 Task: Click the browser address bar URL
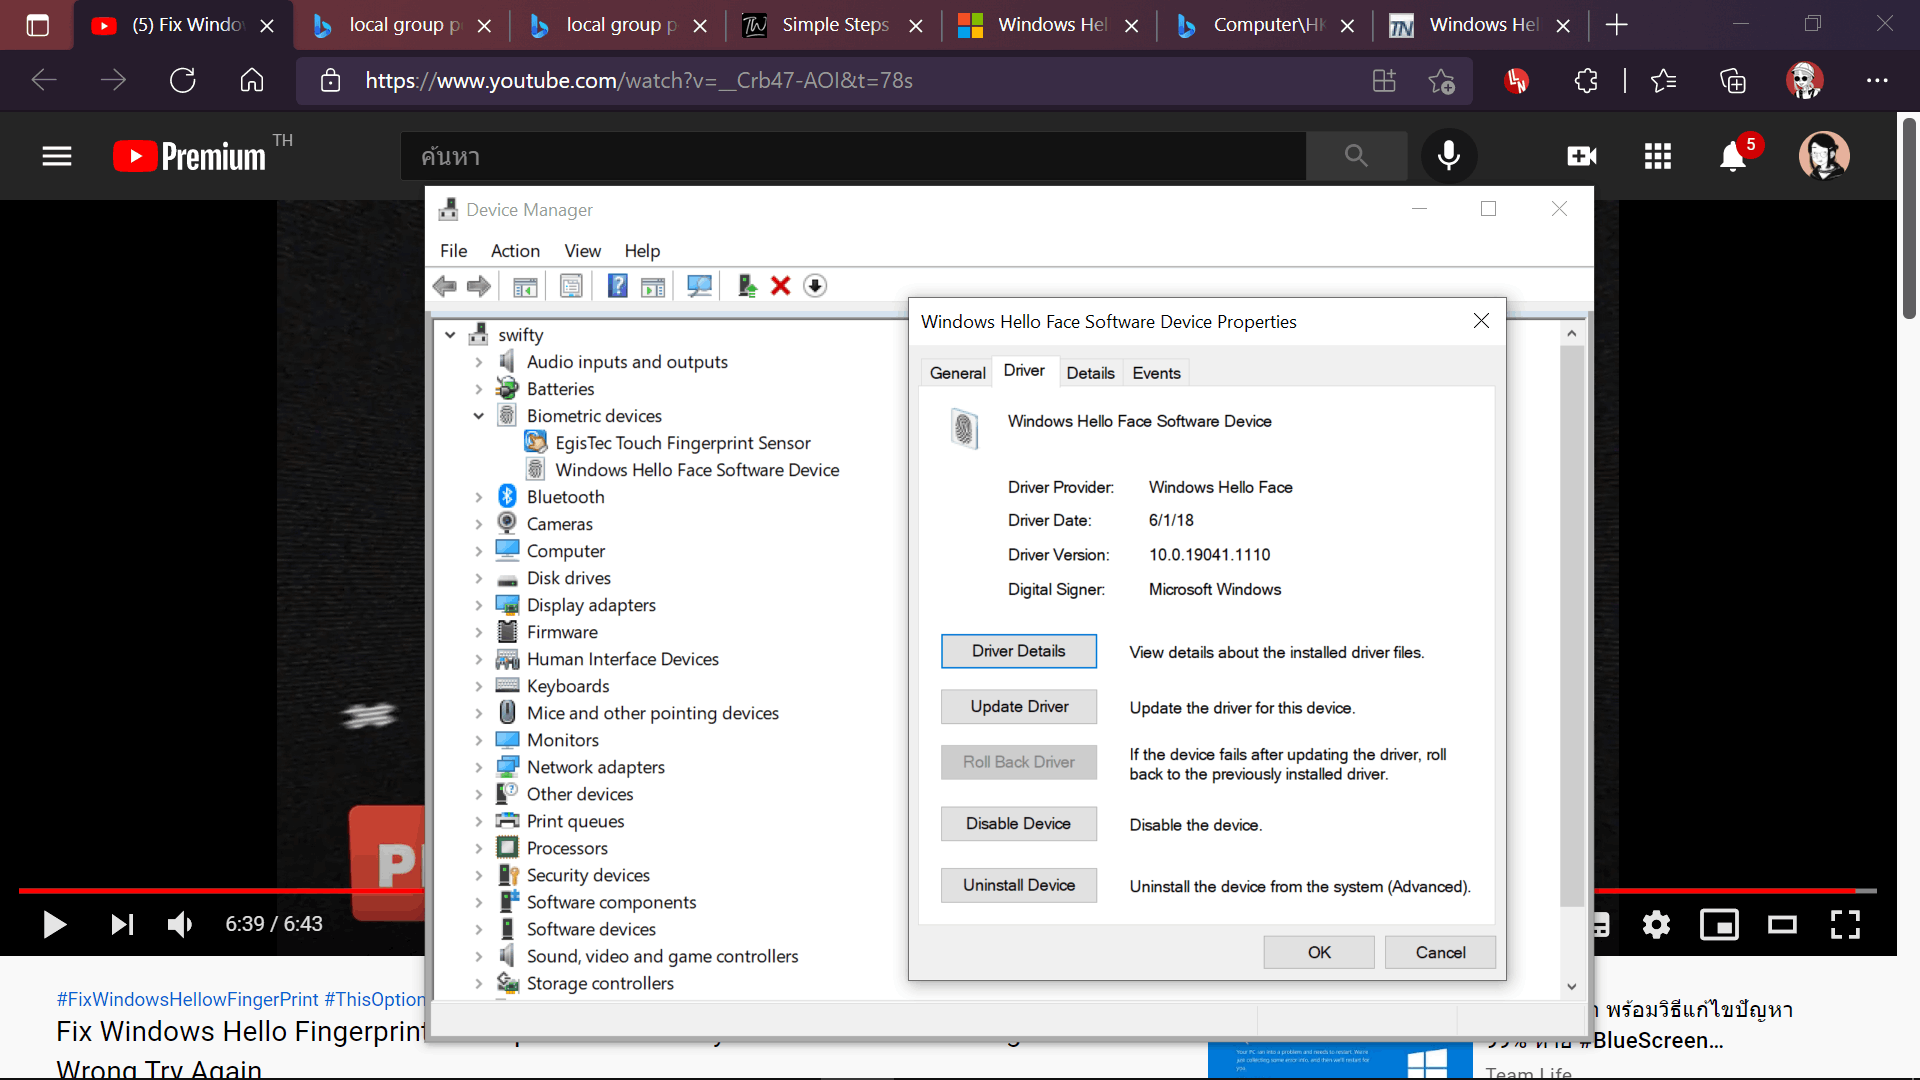click(x=638, y=80)
